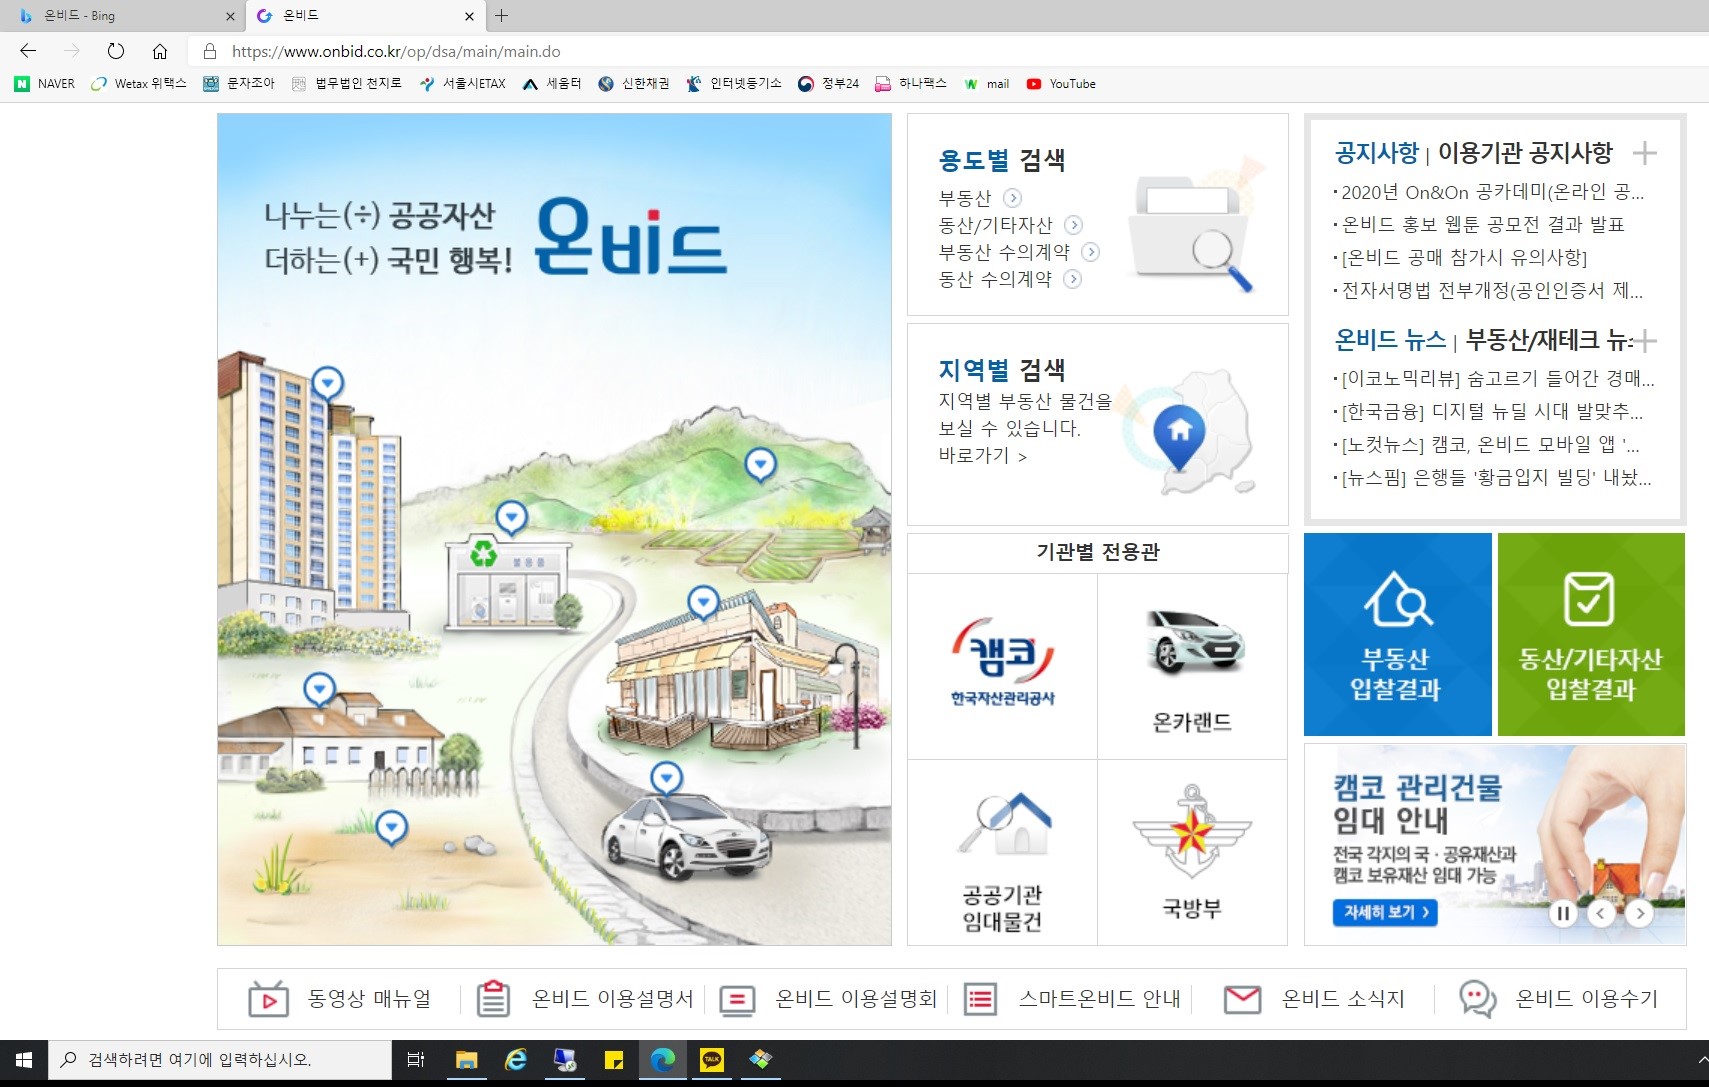Open the [뉴스핌] 은행들 news item
This screenshot has width=1709, height=1087.
tap(1496, 478)
